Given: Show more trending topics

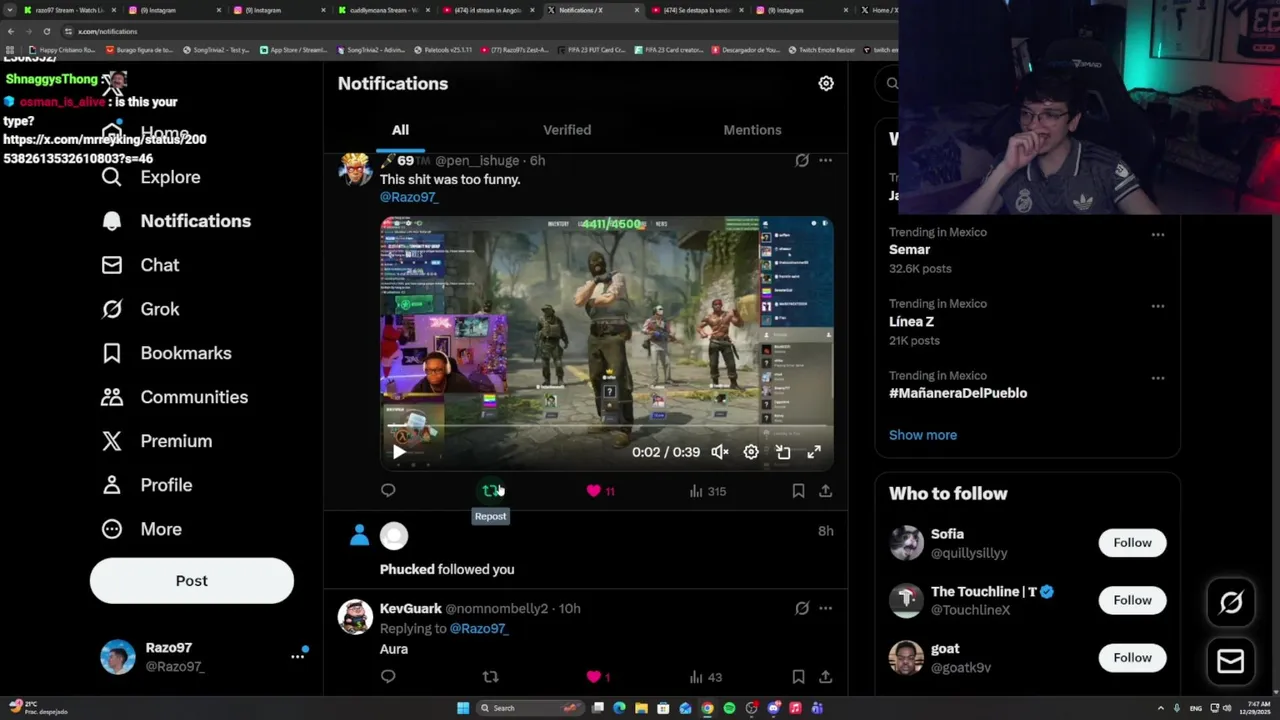Looking at the screenshot, I should coord(923,435).
